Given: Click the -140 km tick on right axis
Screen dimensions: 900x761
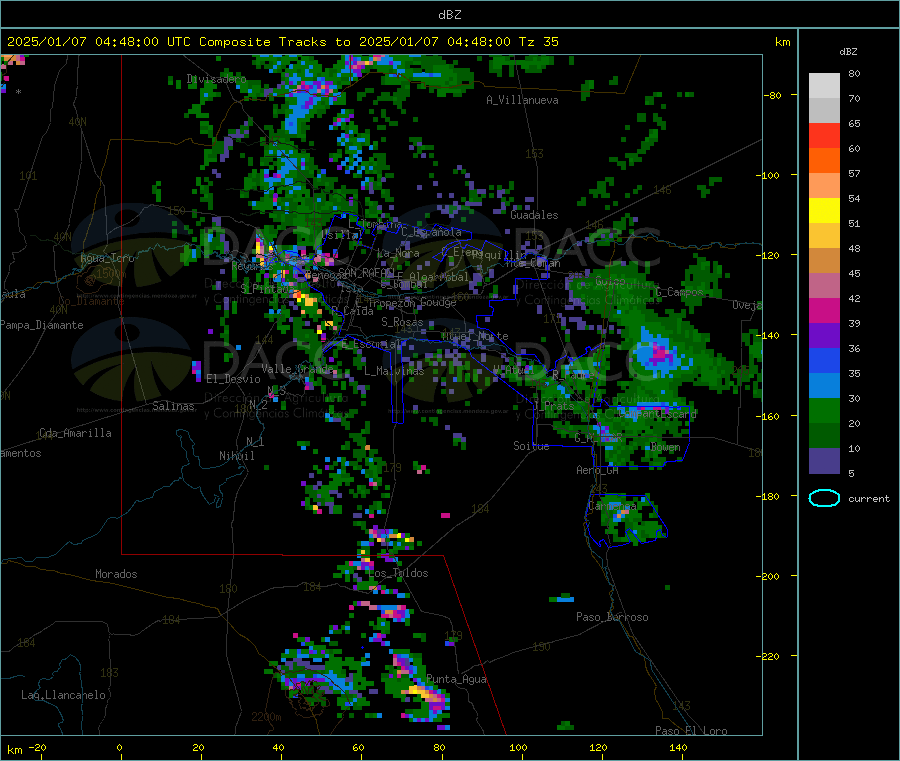Looking at the screenshot, I should 771,335.
